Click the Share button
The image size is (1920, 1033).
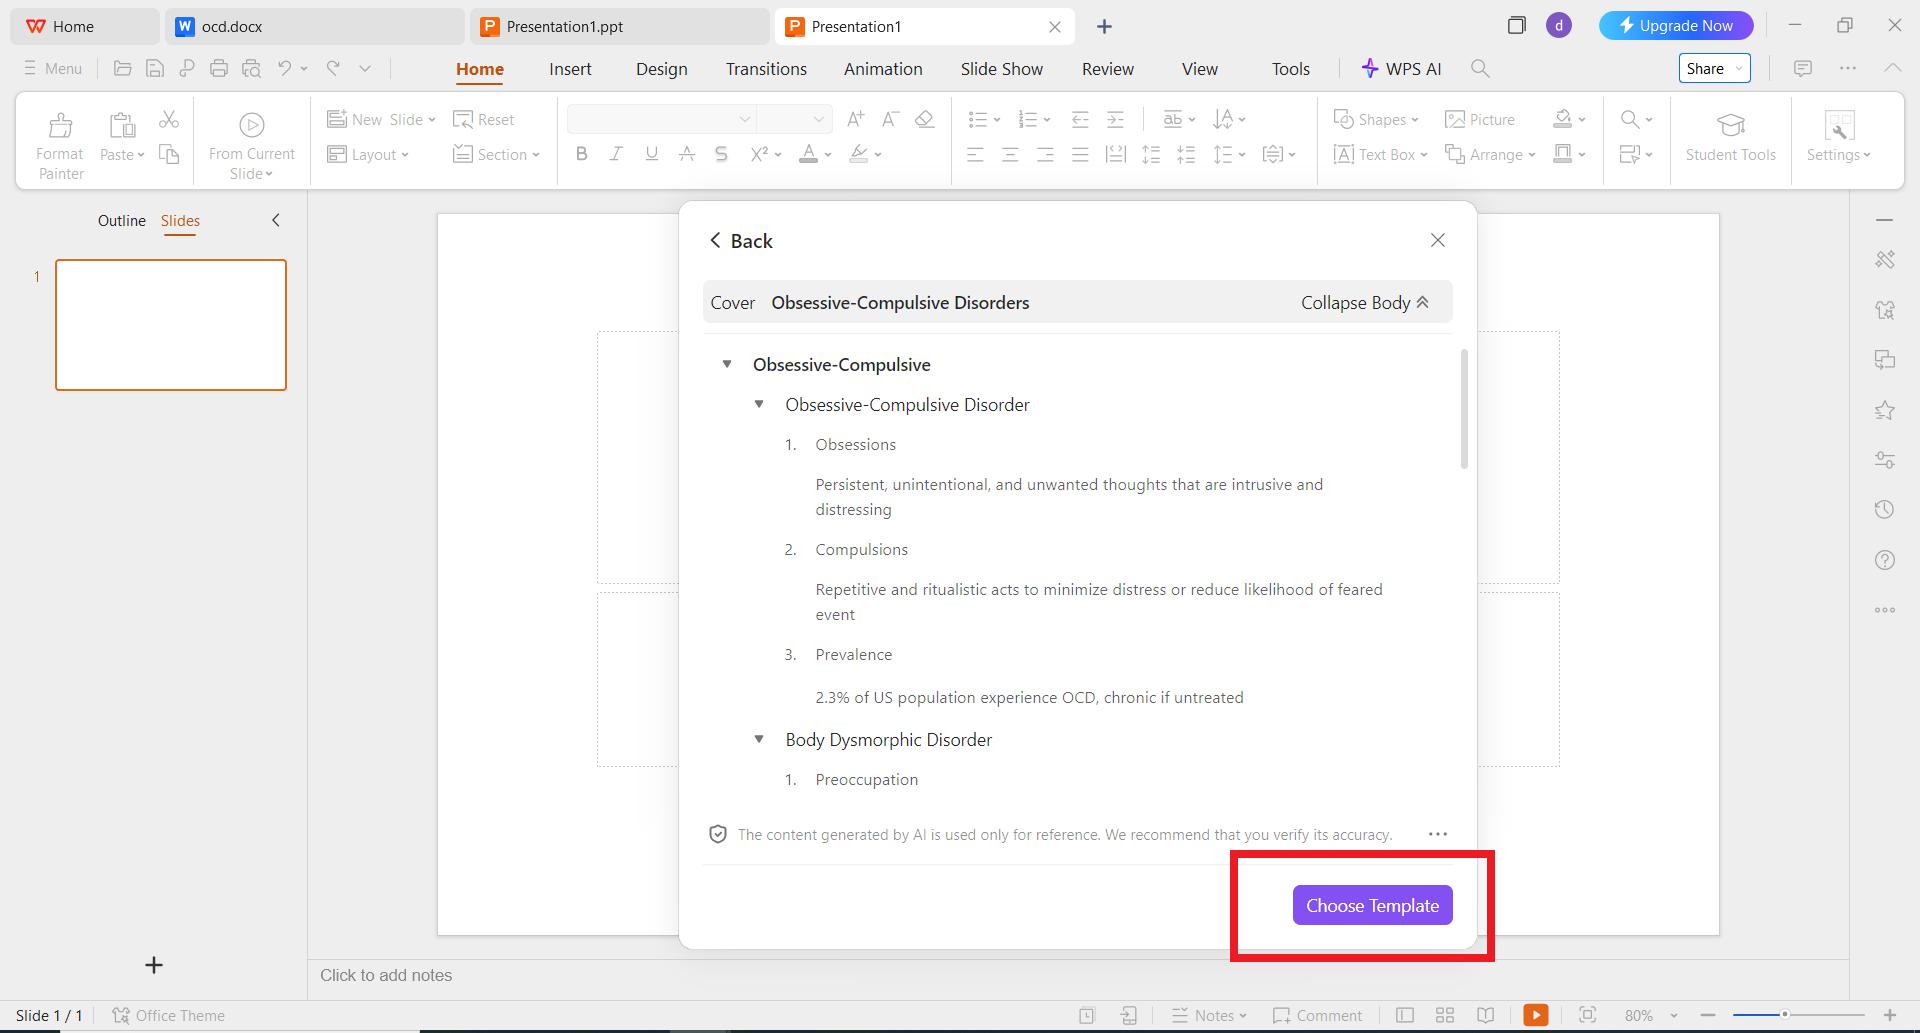[1714, 68]
